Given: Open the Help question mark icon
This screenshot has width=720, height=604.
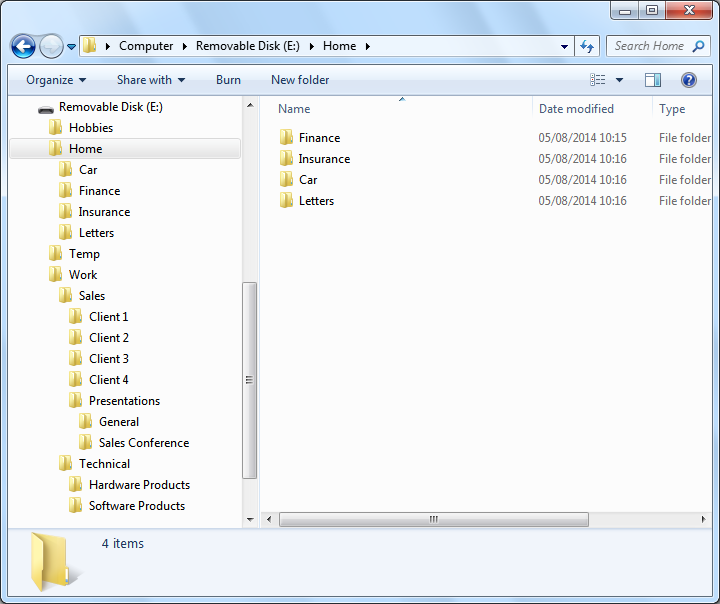Looking at the screenshot, I should tap(688, 80).
